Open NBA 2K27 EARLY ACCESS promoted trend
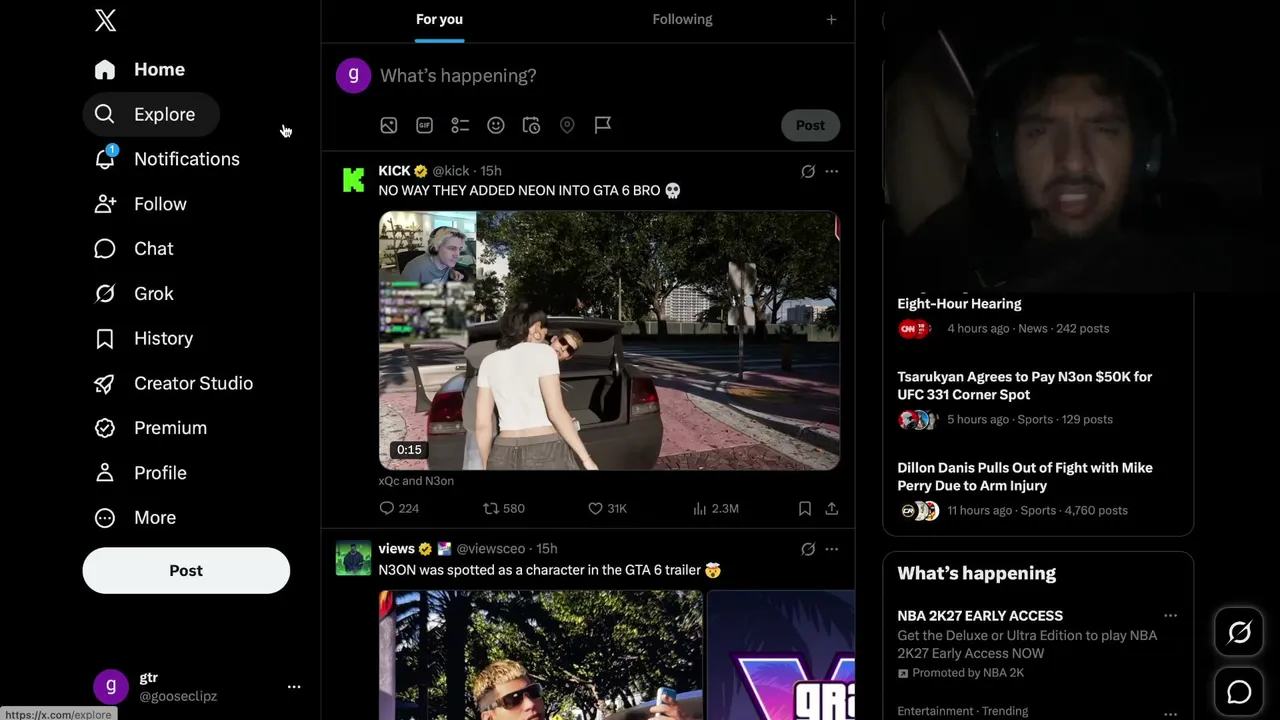The image size is (1280, 720). point(1038,644)
